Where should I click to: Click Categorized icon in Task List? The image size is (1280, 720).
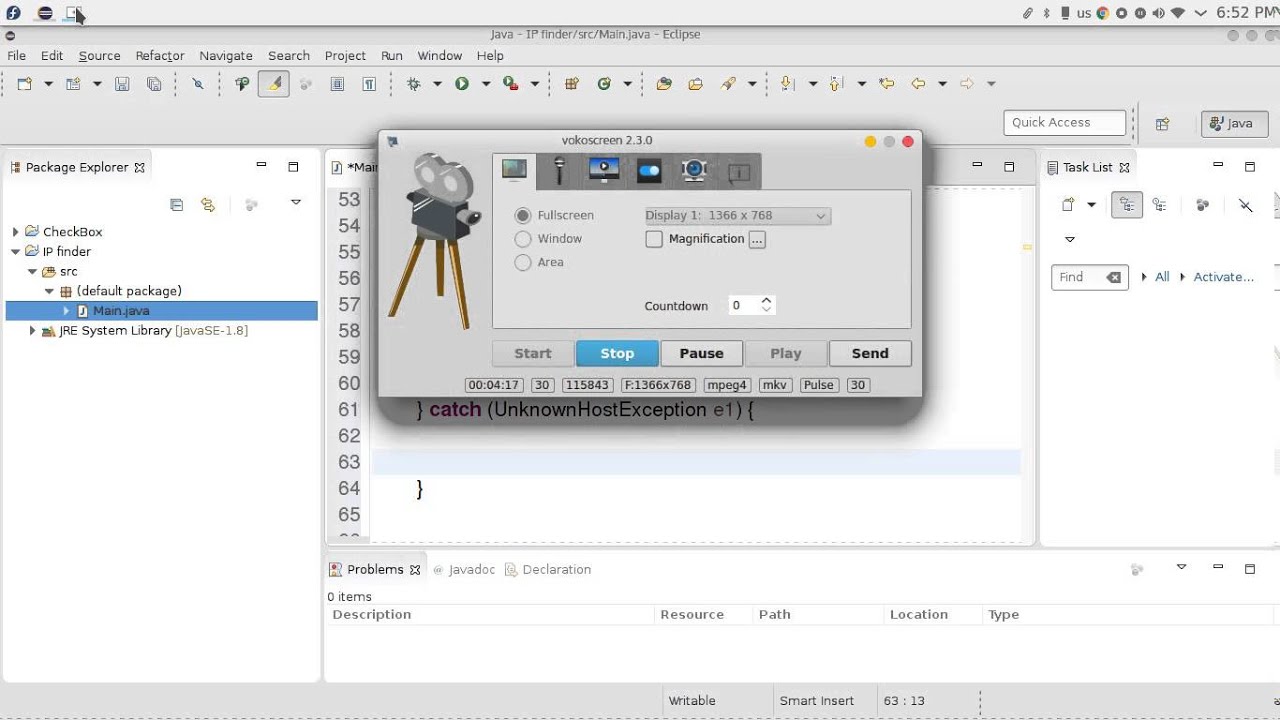[x=1127, y=205]
